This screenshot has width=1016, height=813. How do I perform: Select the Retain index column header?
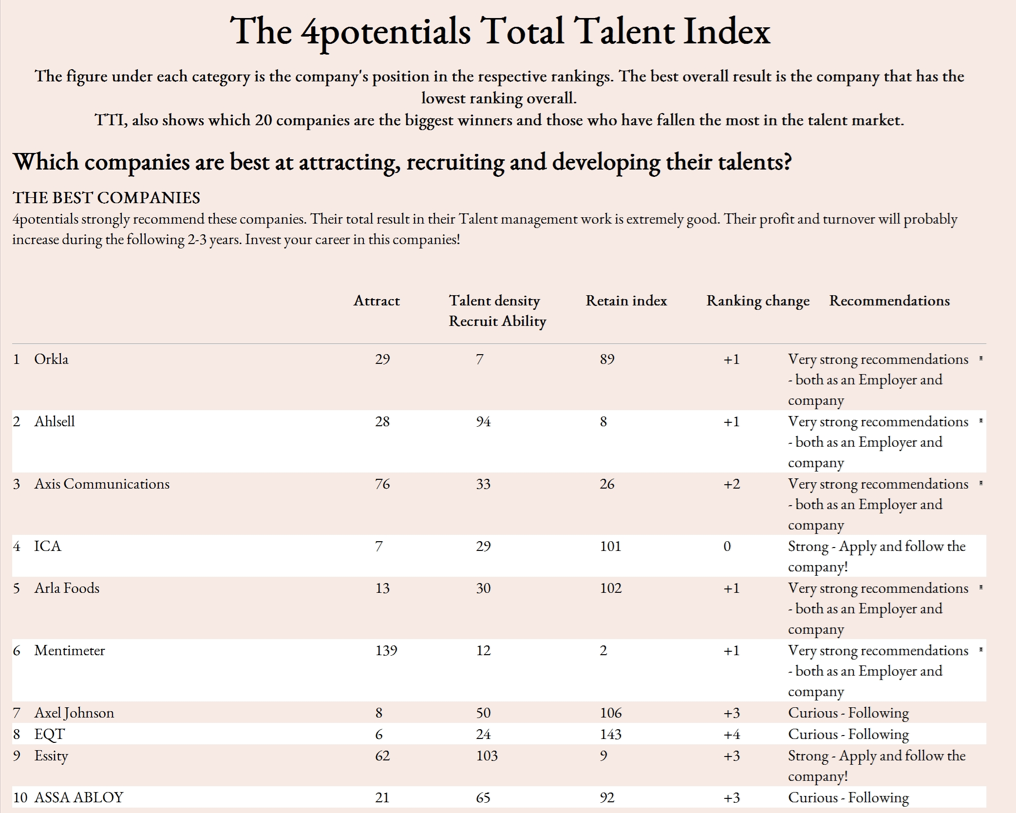pos(626,301)
